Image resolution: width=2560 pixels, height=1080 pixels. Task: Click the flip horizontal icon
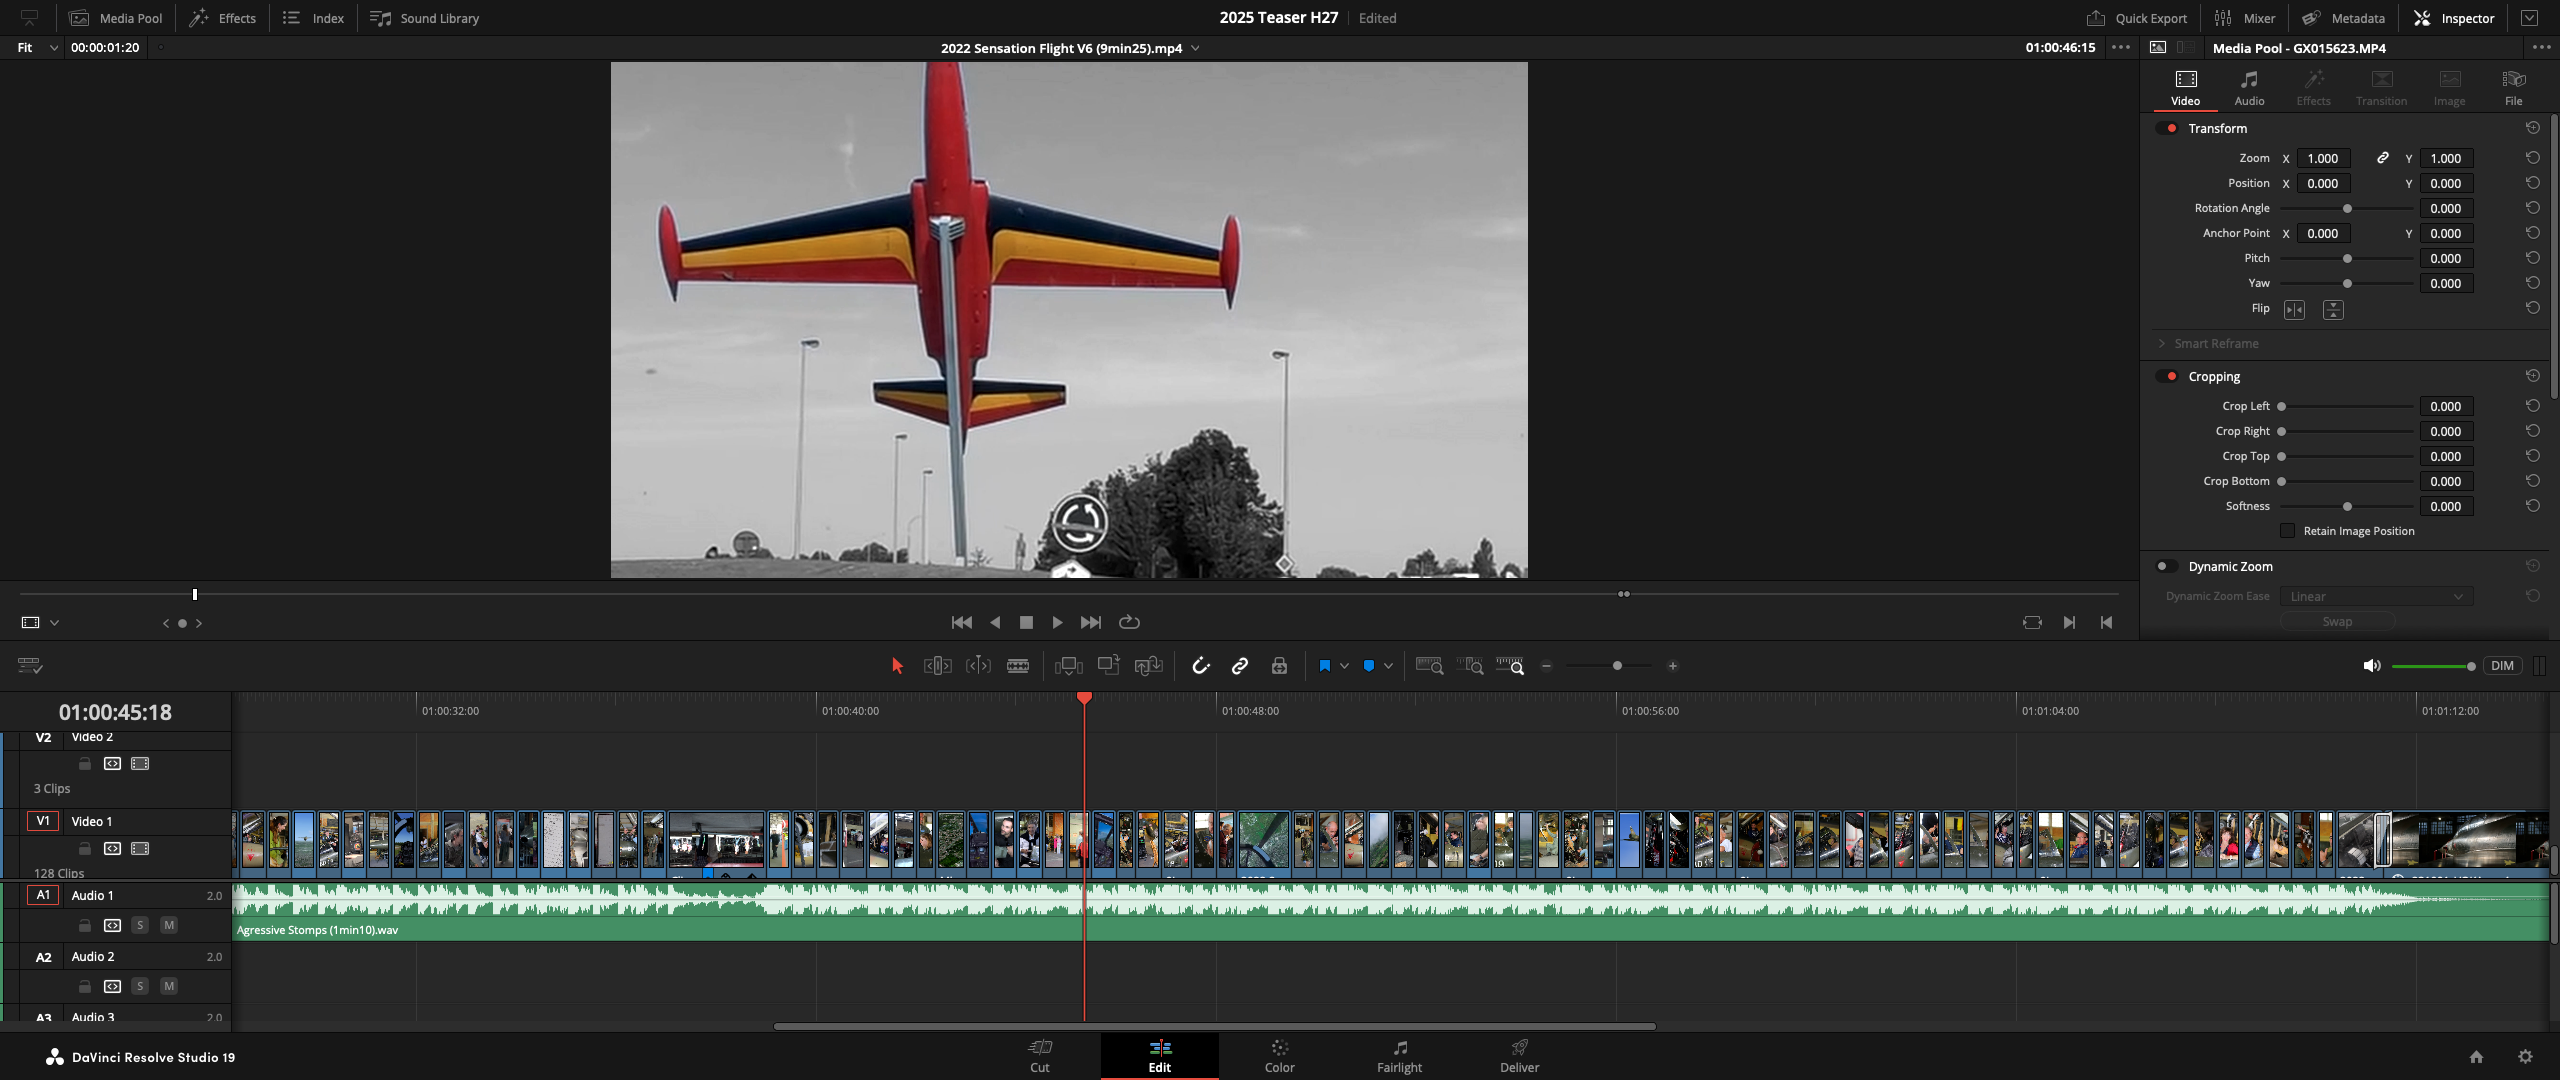2294,310
